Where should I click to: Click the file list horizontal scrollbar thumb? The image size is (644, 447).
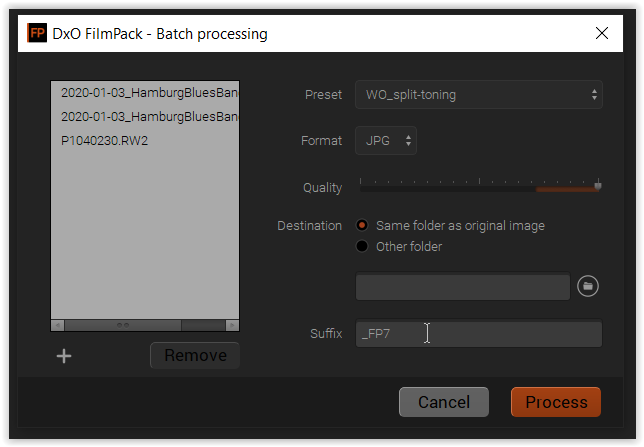pyautogui.click(x=123, y=325)
